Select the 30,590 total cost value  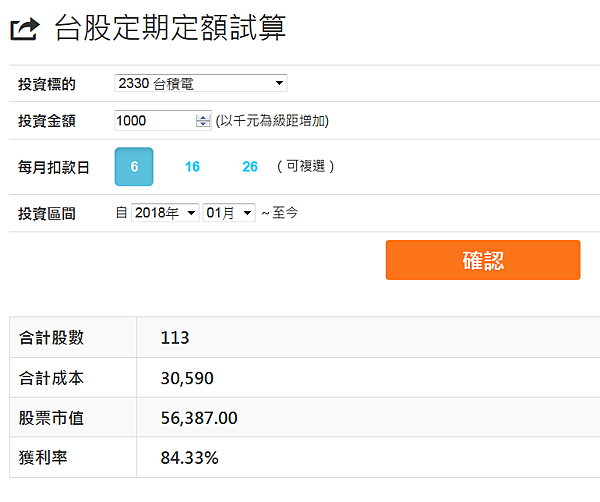coord(187,378)
